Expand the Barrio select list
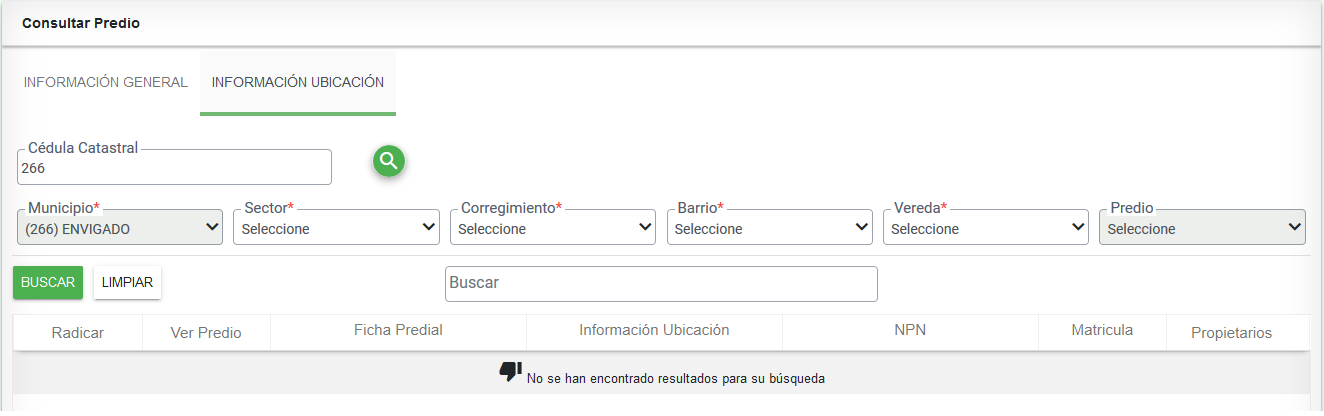The image size is (1324, 416). [770, 228]
